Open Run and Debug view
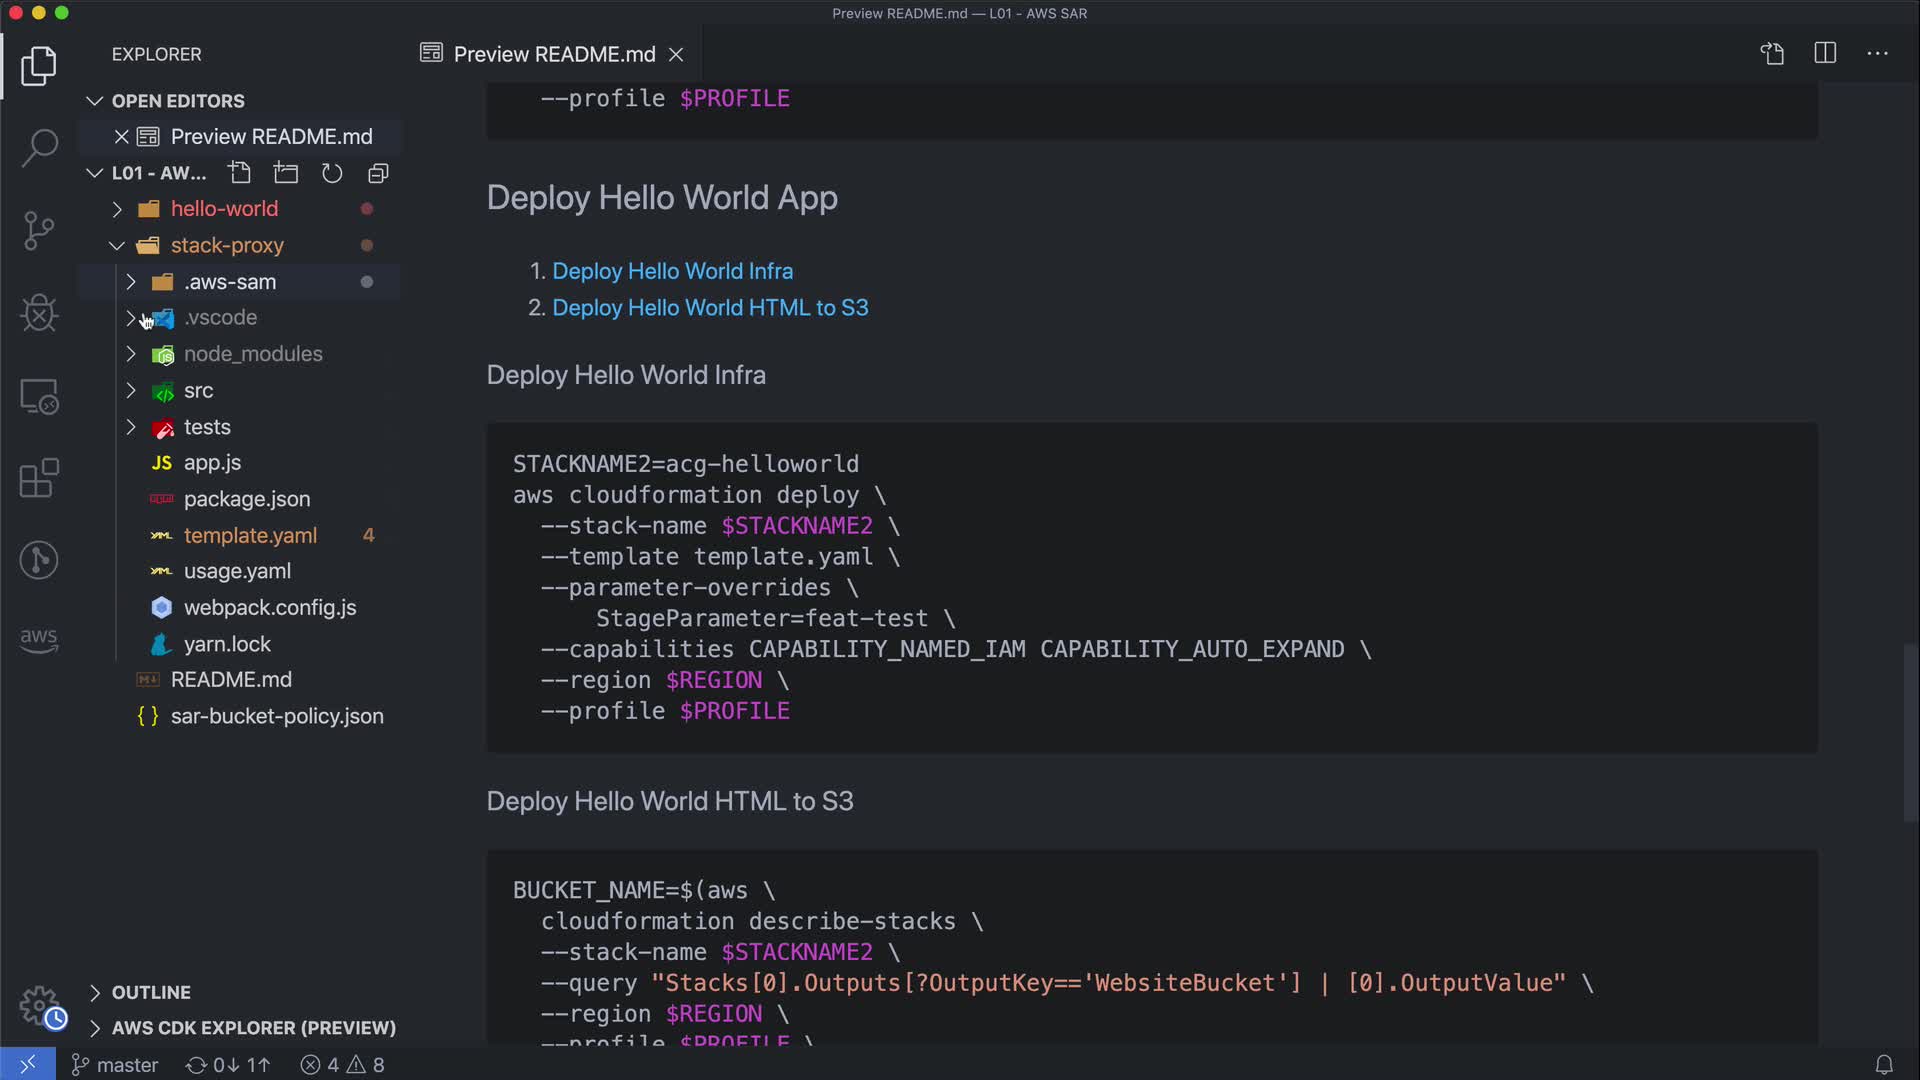 point(39,313)
